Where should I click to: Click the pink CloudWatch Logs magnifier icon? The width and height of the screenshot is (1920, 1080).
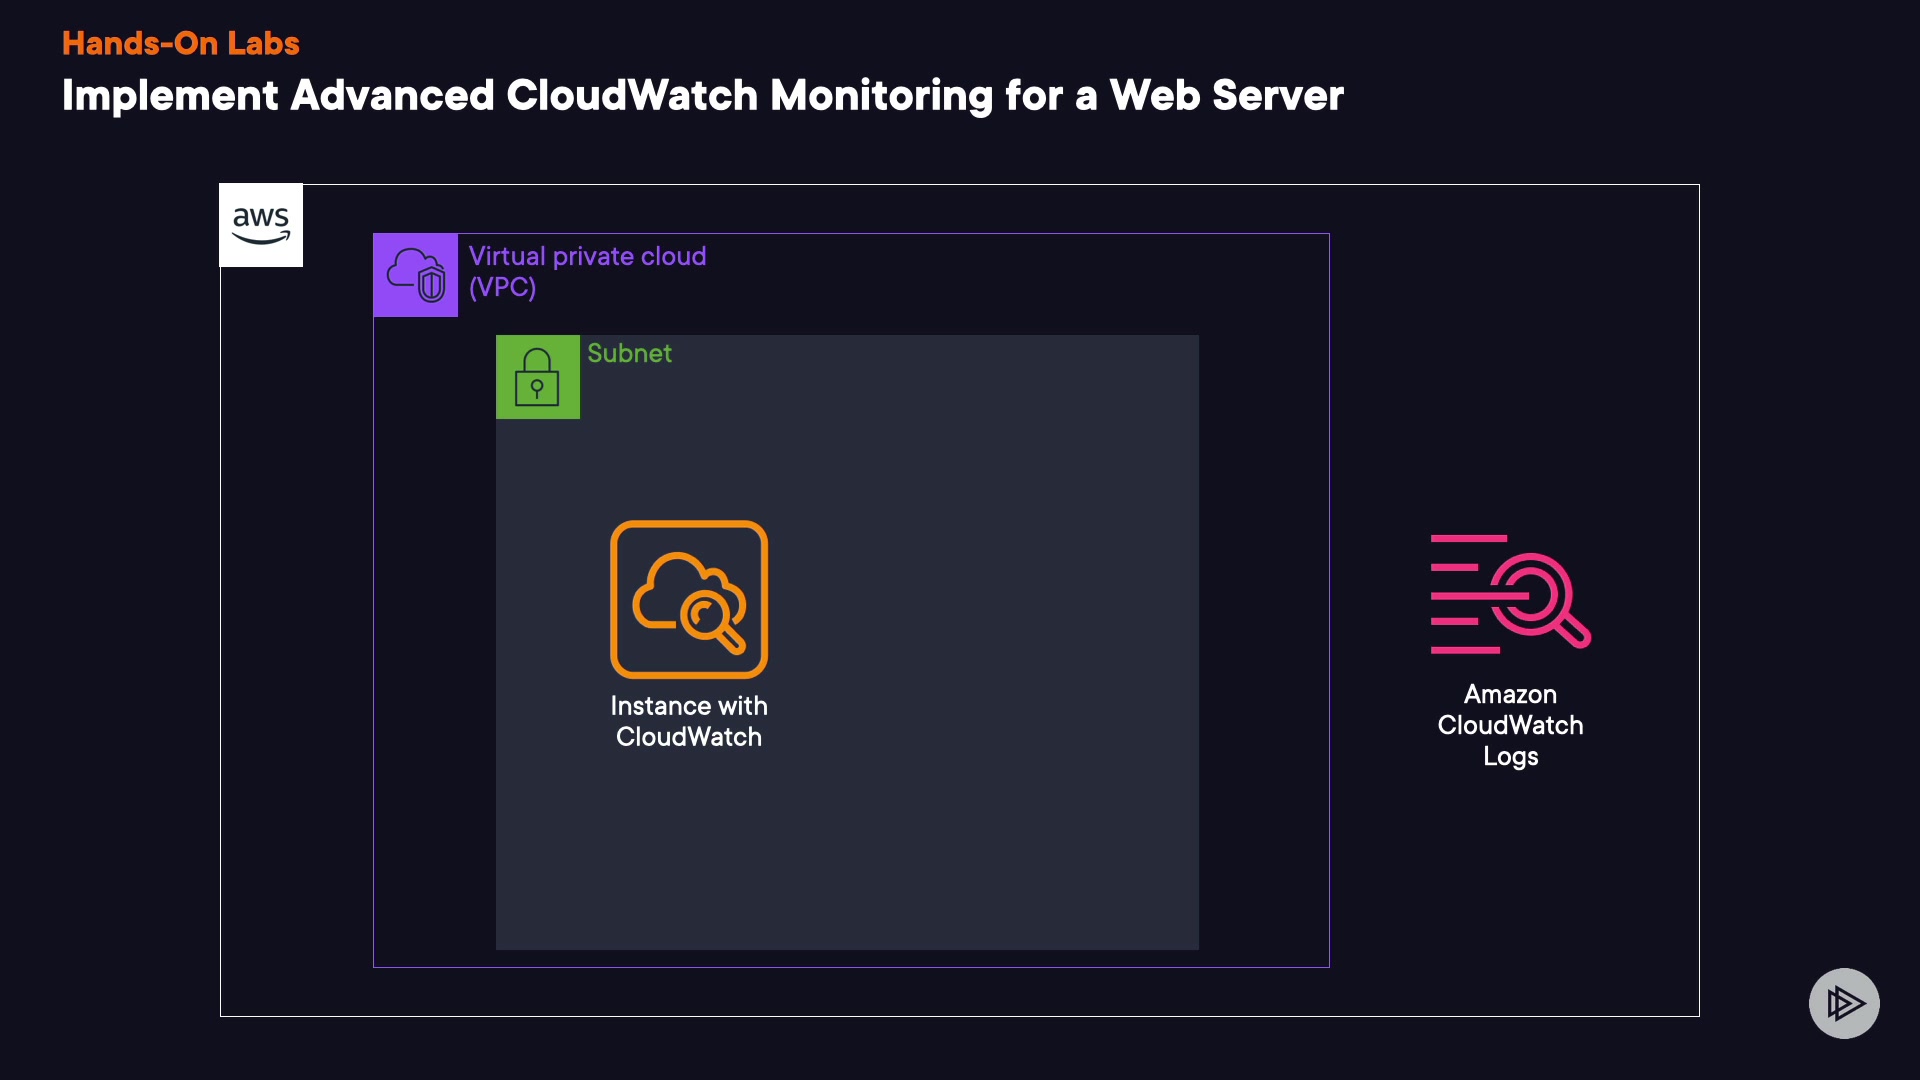point(1509,593)
